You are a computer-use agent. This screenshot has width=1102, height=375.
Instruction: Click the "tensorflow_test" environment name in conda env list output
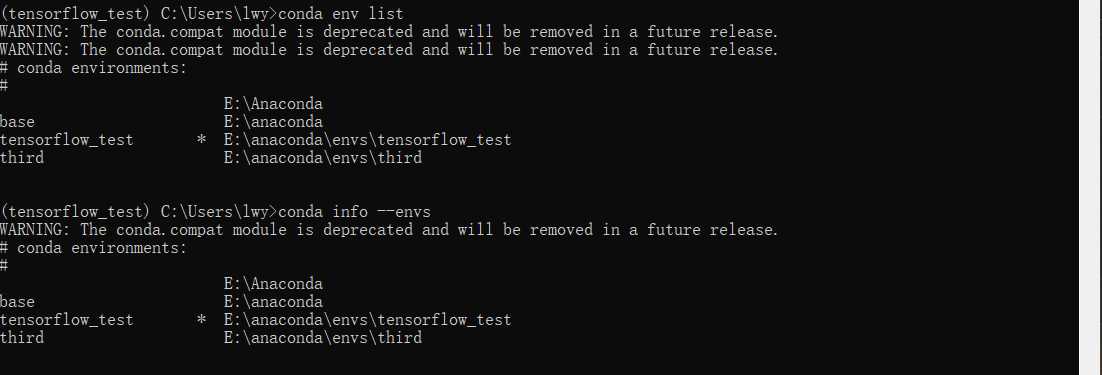pyautogui.click(x=67, y=140)
